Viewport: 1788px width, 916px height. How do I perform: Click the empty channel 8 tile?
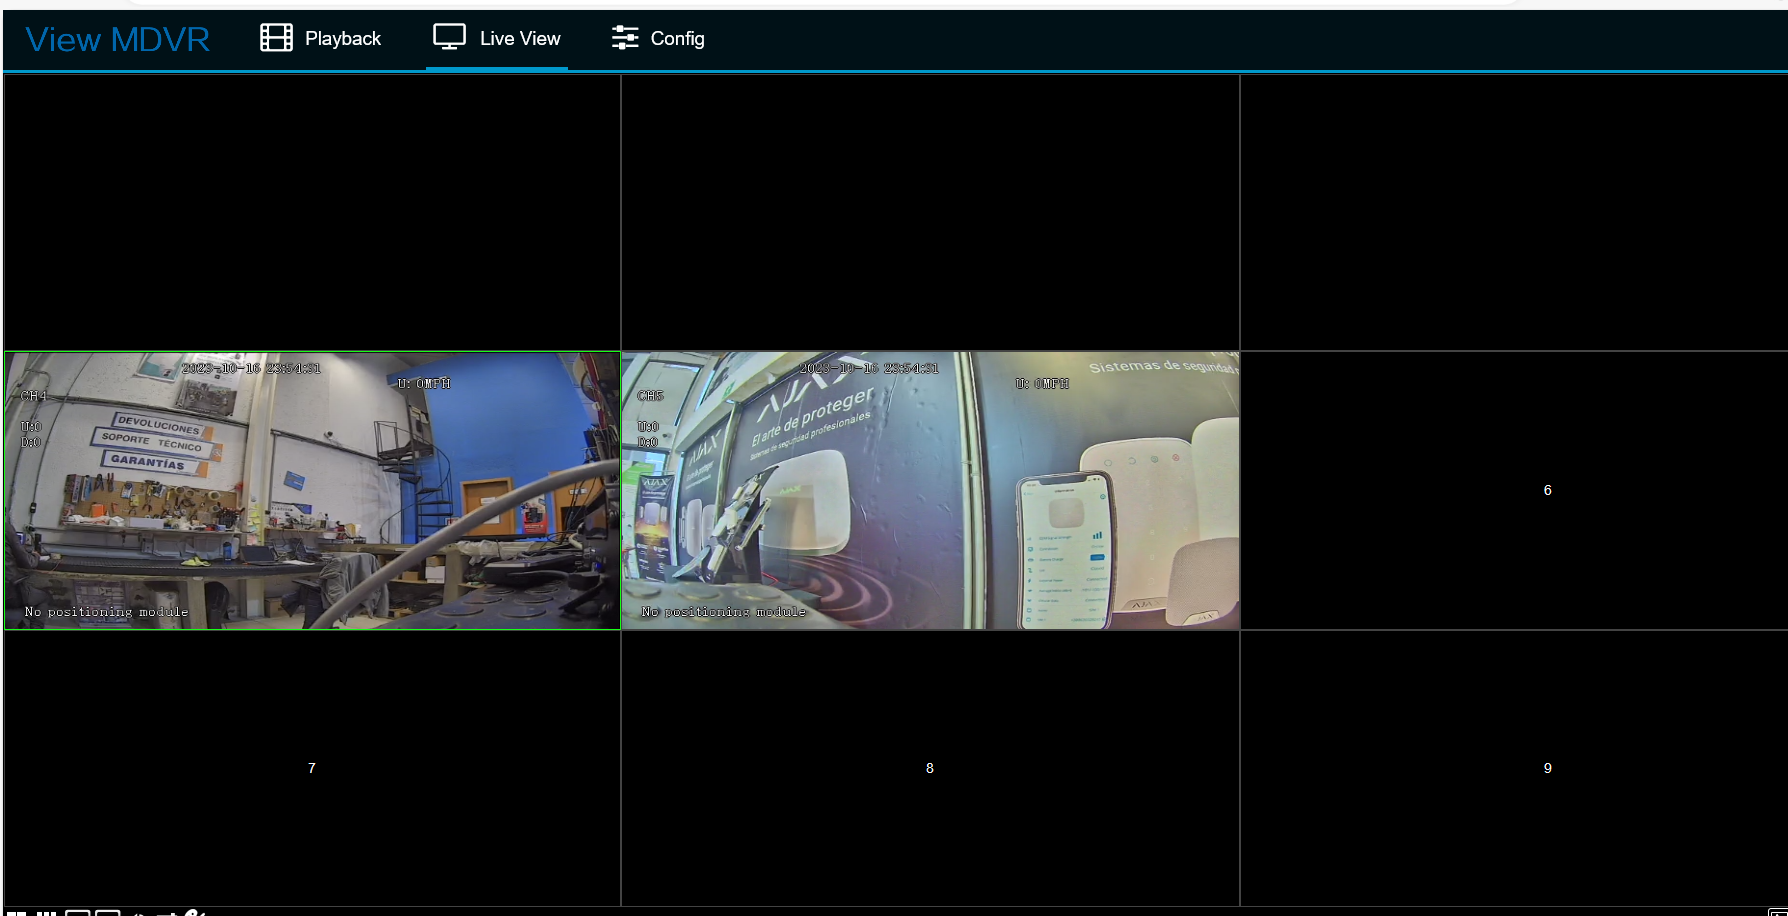coord(929,768)
